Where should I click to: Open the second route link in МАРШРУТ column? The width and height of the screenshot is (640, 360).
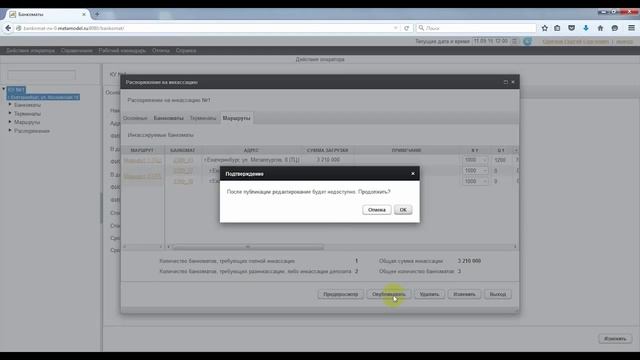[x=142, y=176]
